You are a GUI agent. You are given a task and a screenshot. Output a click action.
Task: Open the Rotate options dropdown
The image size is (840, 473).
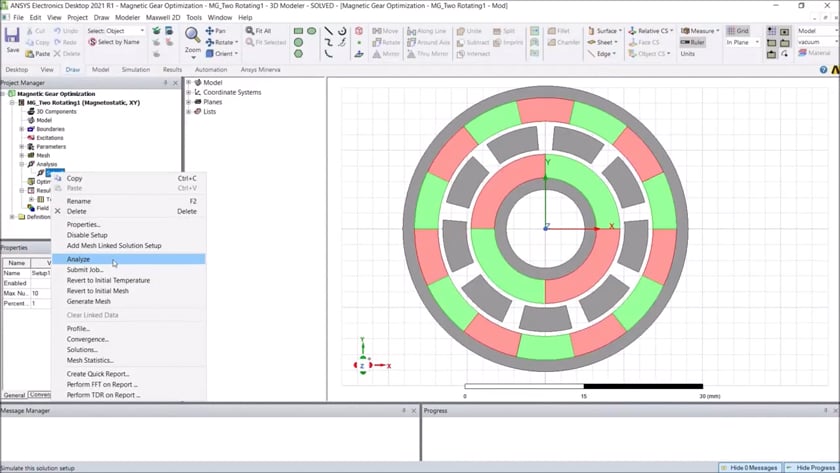click(237, 42)
